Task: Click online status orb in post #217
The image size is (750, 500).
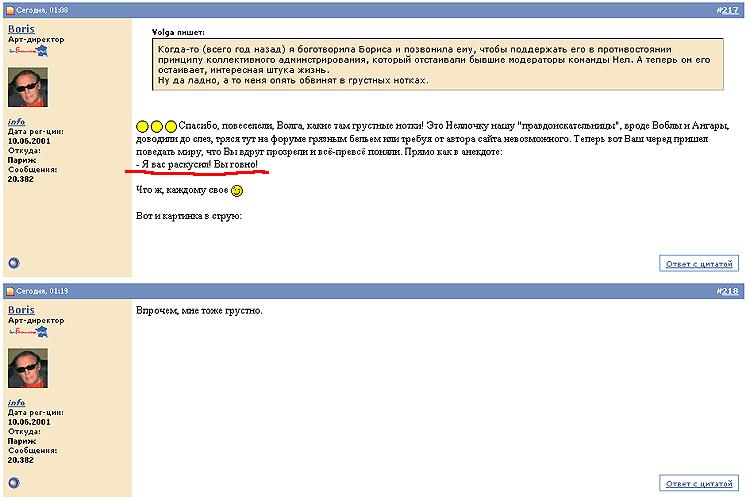Action: pyautogui.click(x=14, y=264)
